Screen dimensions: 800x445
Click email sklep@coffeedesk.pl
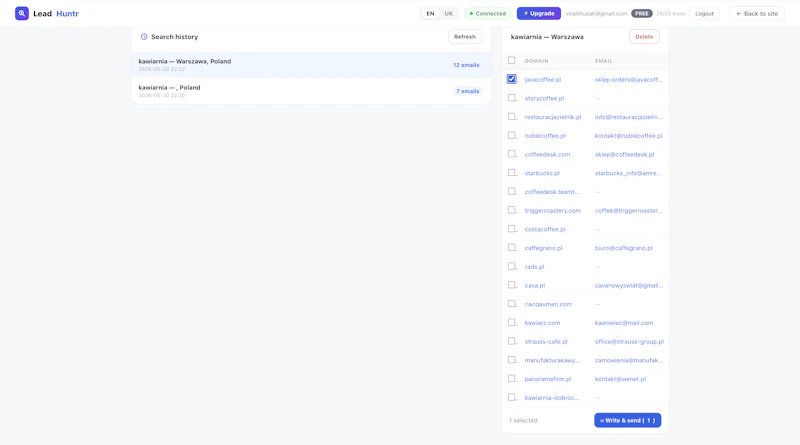[x=624, y=155]
